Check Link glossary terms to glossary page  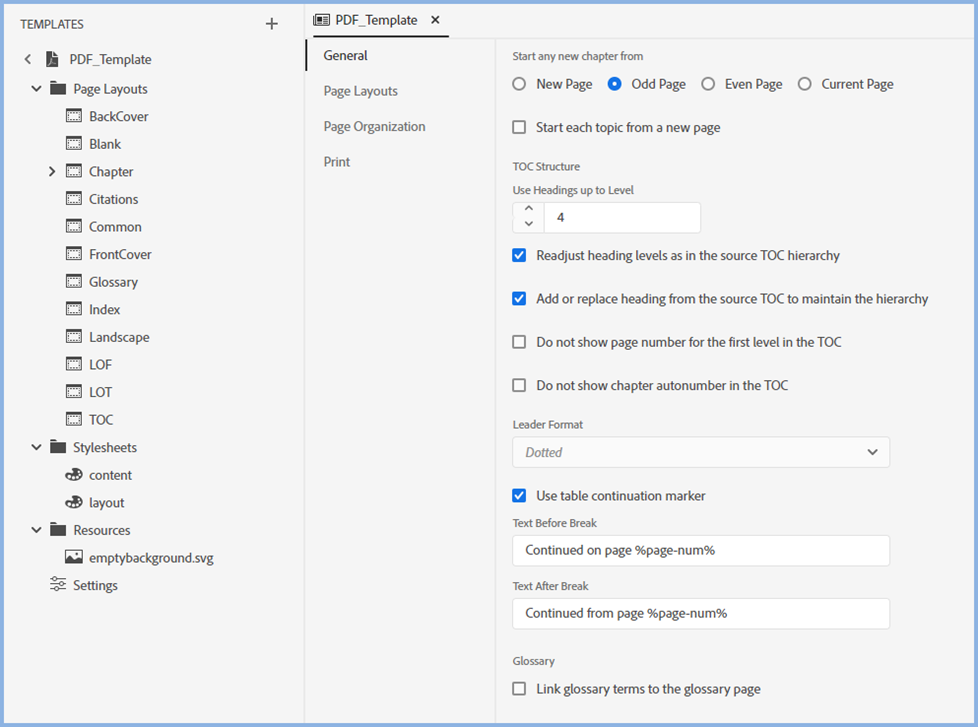pyautogui.click(x=519, y=688)
